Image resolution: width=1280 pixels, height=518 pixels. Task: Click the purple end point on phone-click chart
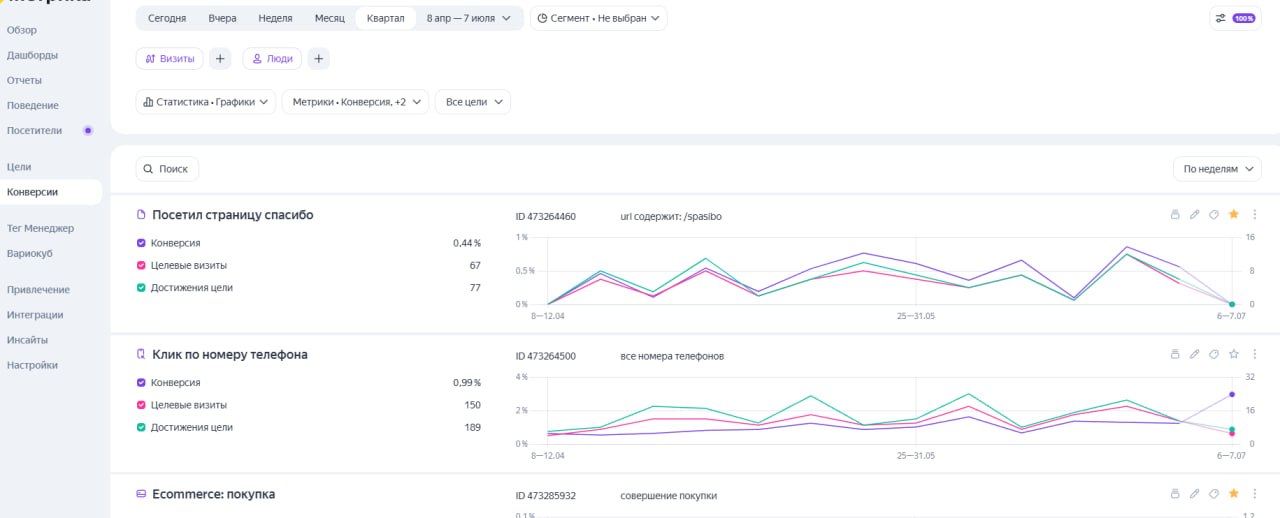[1232, 394]
